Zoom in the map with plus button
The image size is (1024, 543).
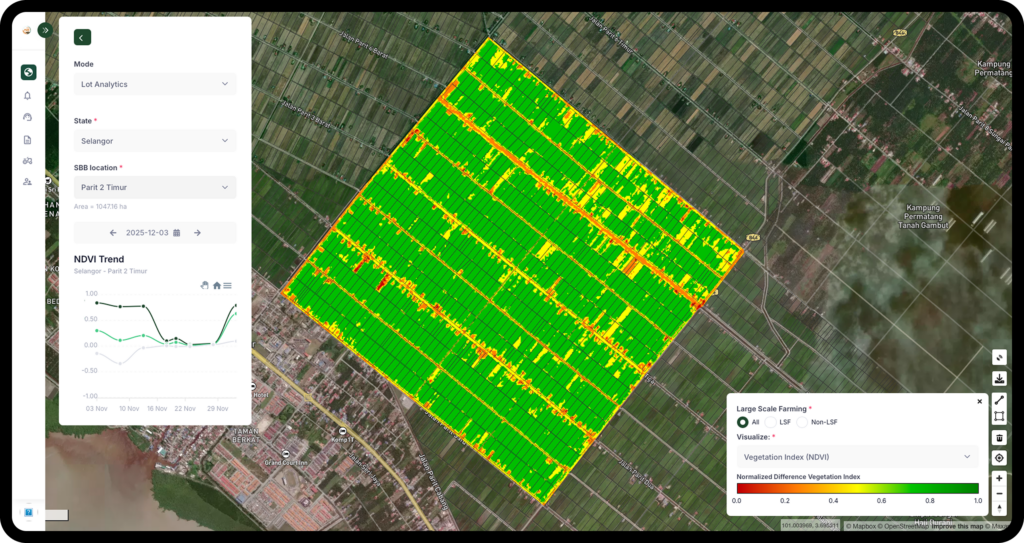[x=999, y=479]
